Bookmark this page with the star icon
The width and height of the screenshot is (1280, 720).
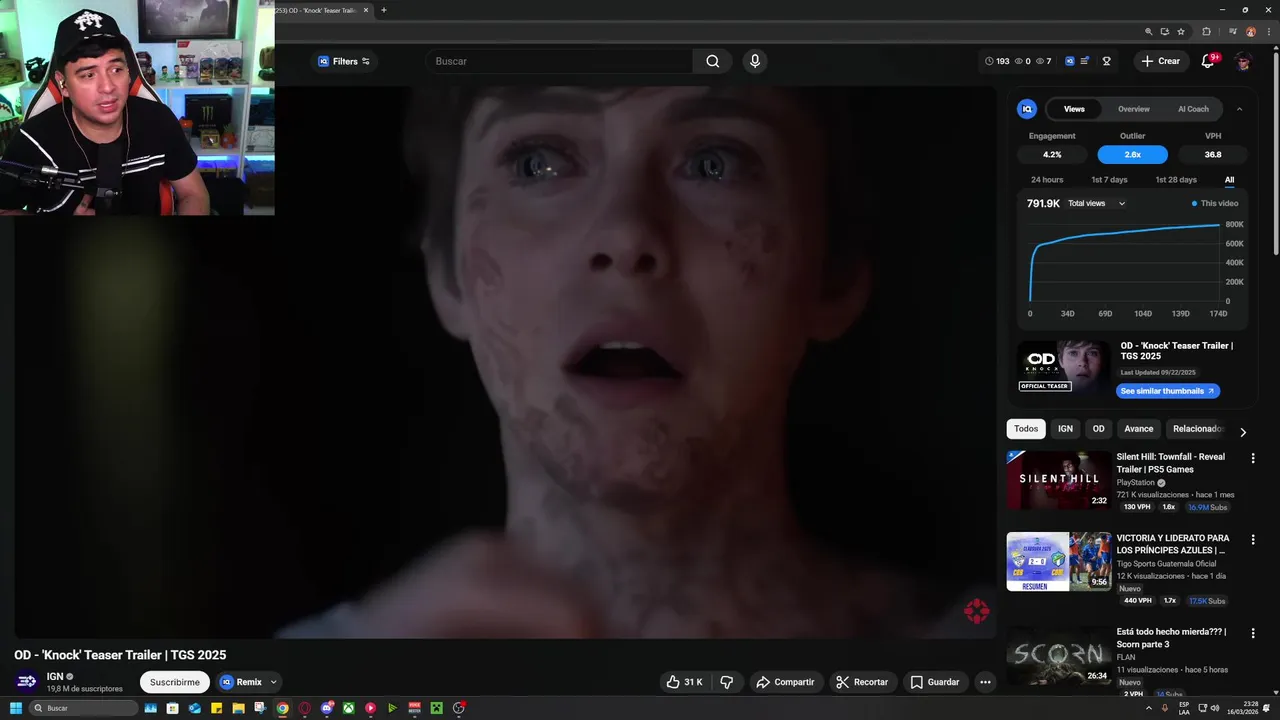click(x=1181, y=31)
